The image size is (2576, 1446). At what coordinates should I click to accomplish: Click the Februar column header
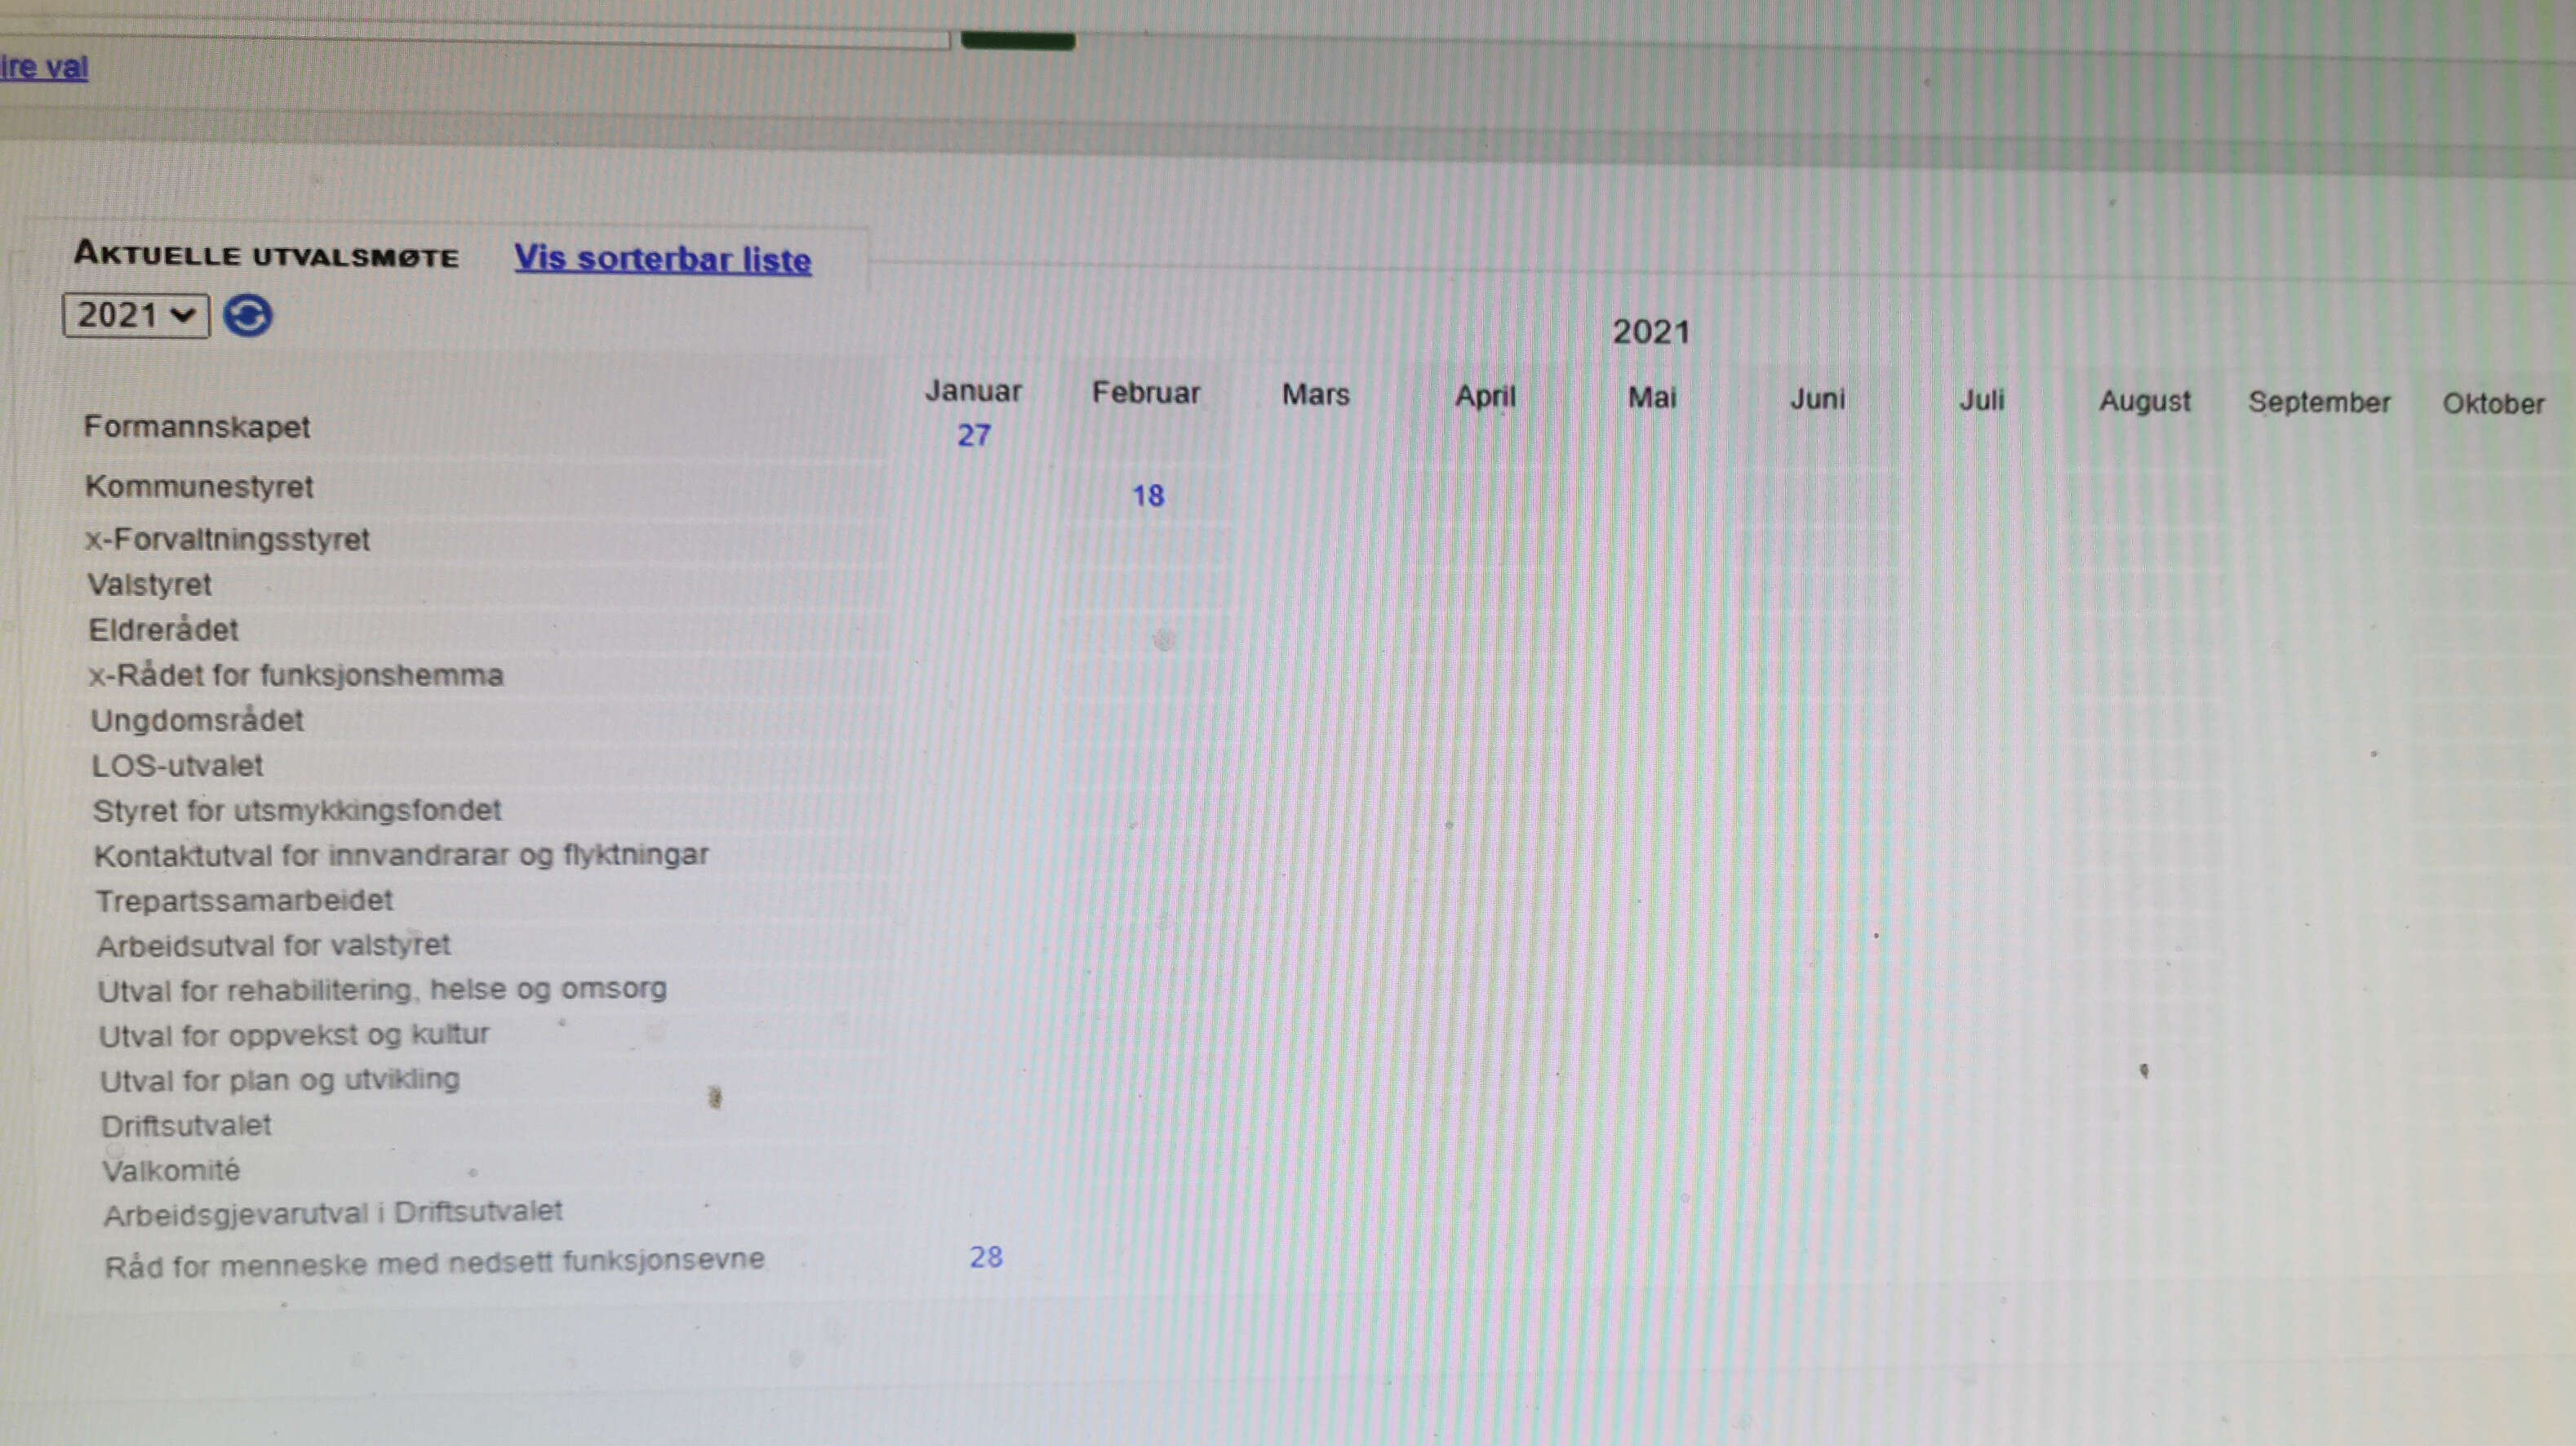tap(1145, 393)
